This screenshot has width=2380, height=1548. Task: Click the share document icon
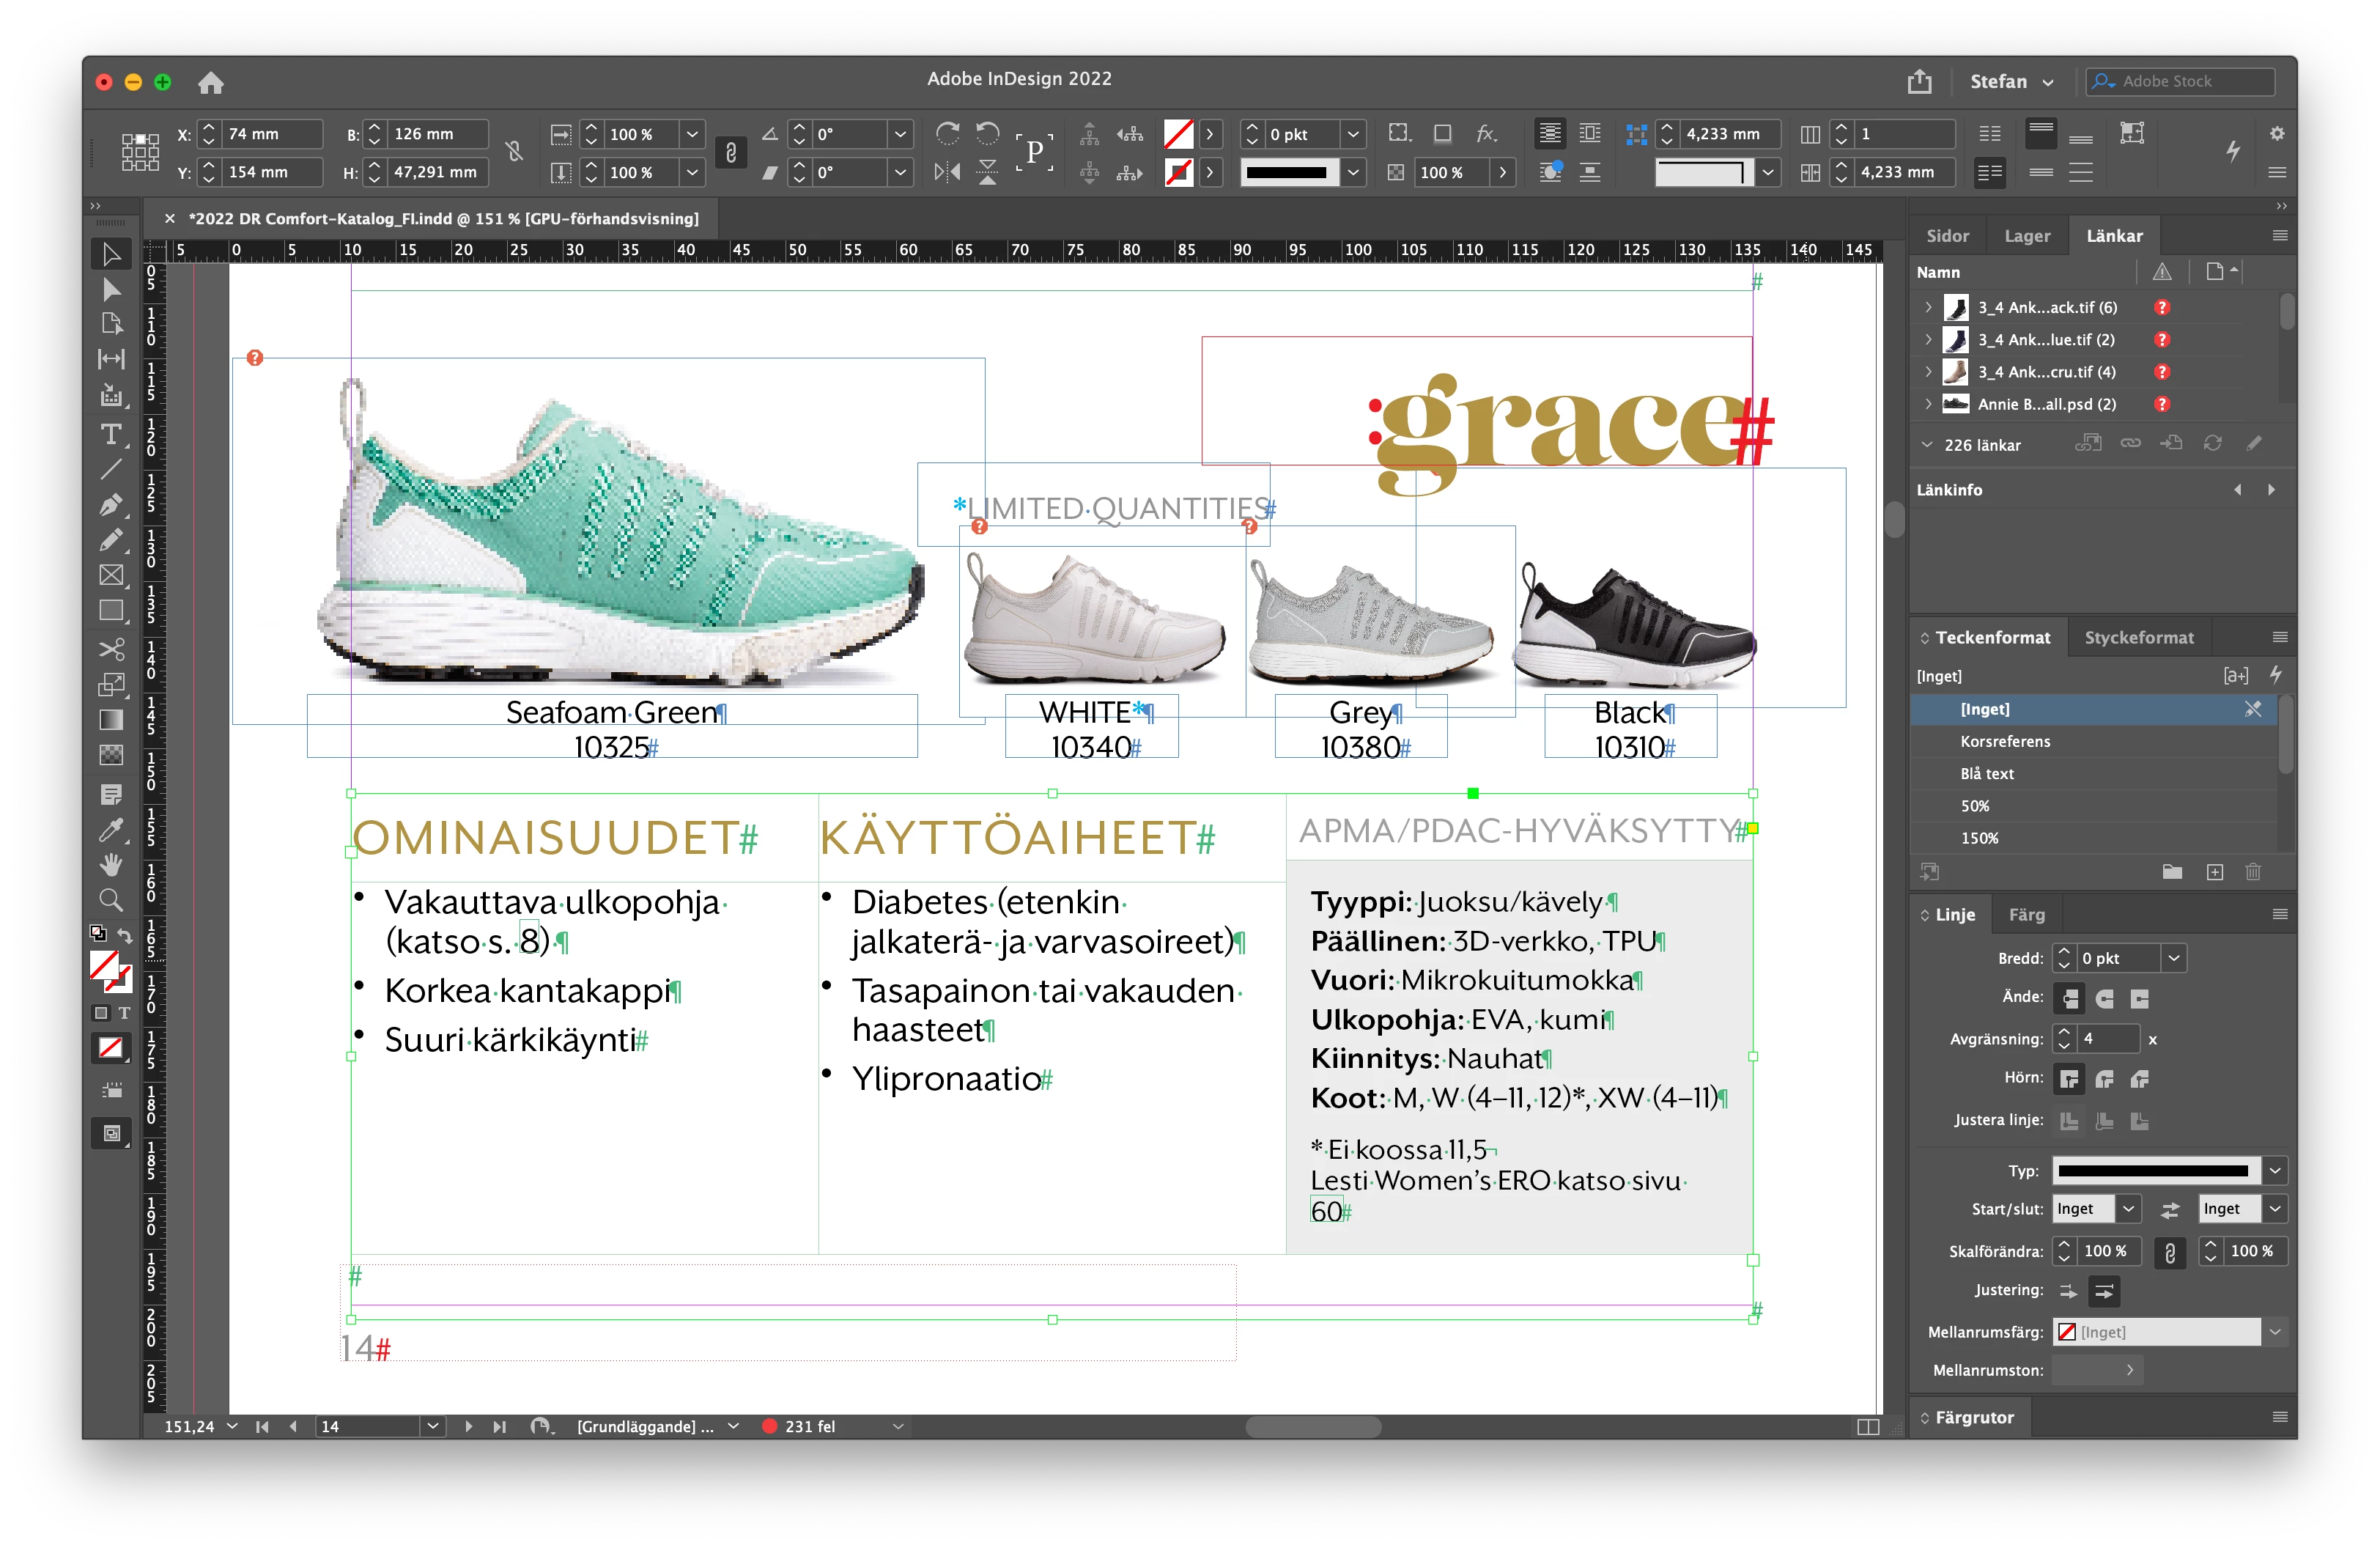[x=1919, y=82]
